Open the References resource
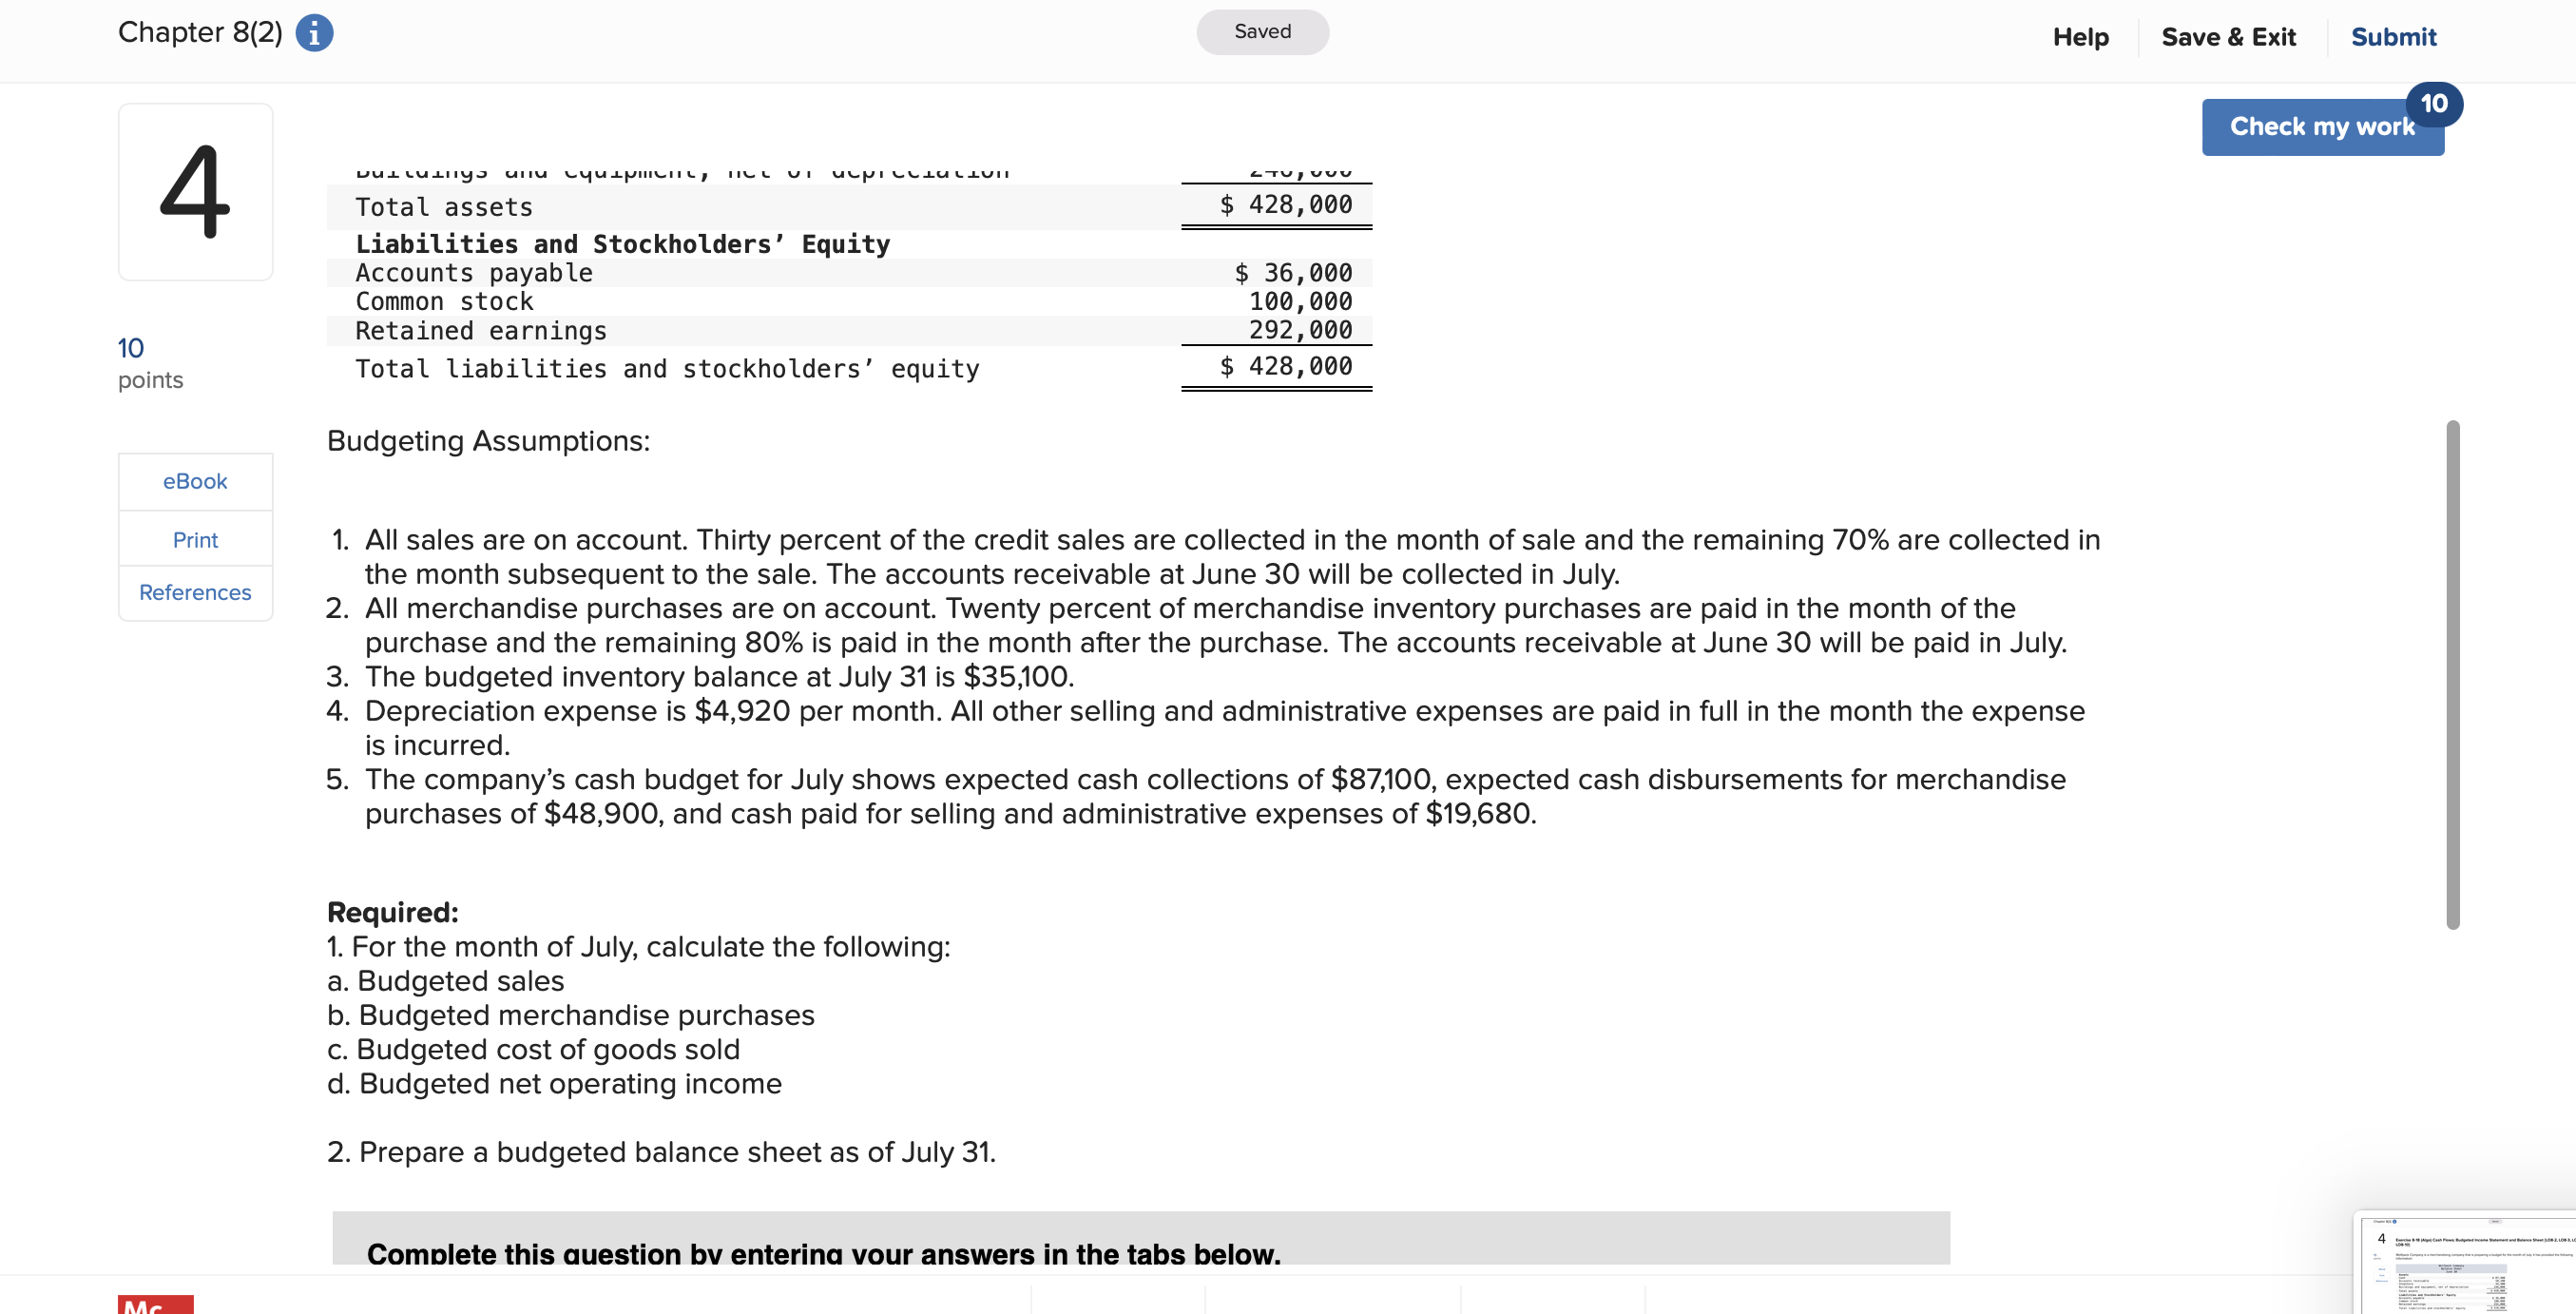The height and width of the screenshot is (1314, 2576). coord(194,592)
